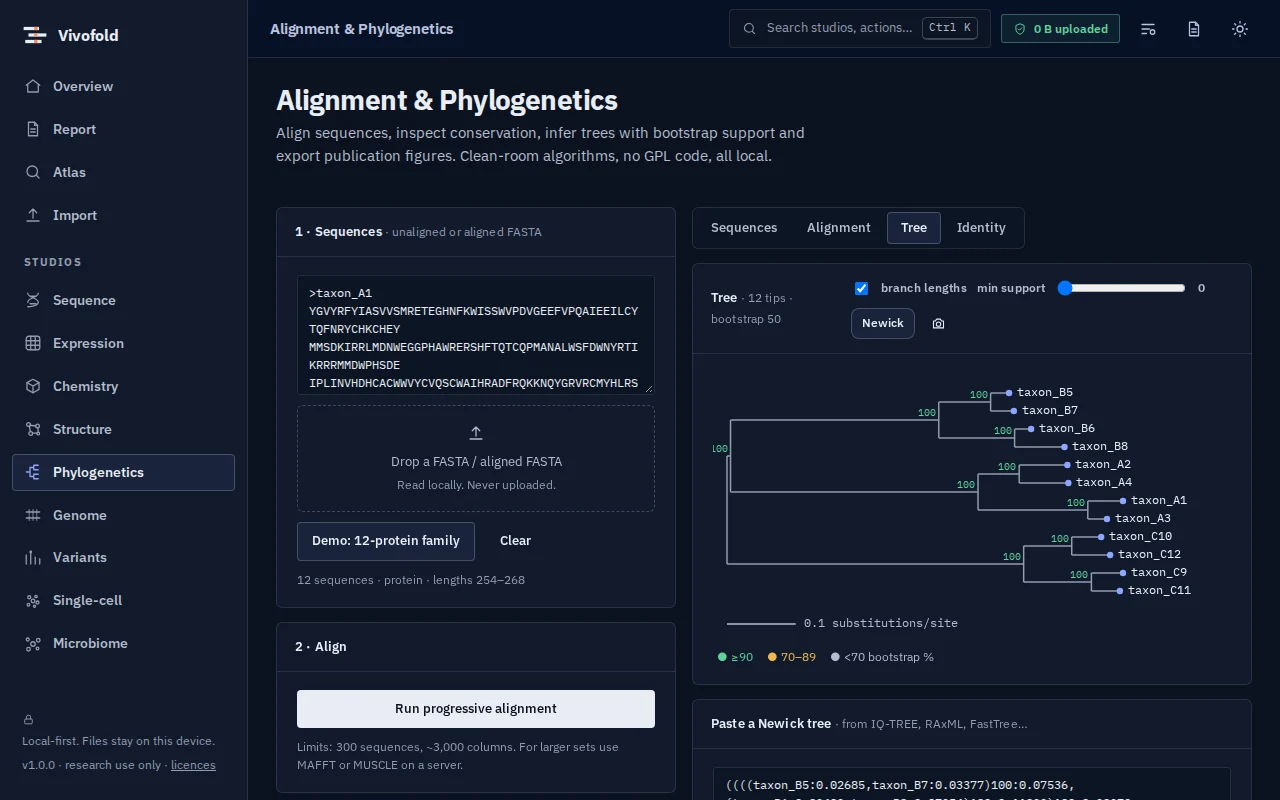Click the shield icon in upload badge
This screenshot has width=1280, height=800.
[x=1020, y=29]
